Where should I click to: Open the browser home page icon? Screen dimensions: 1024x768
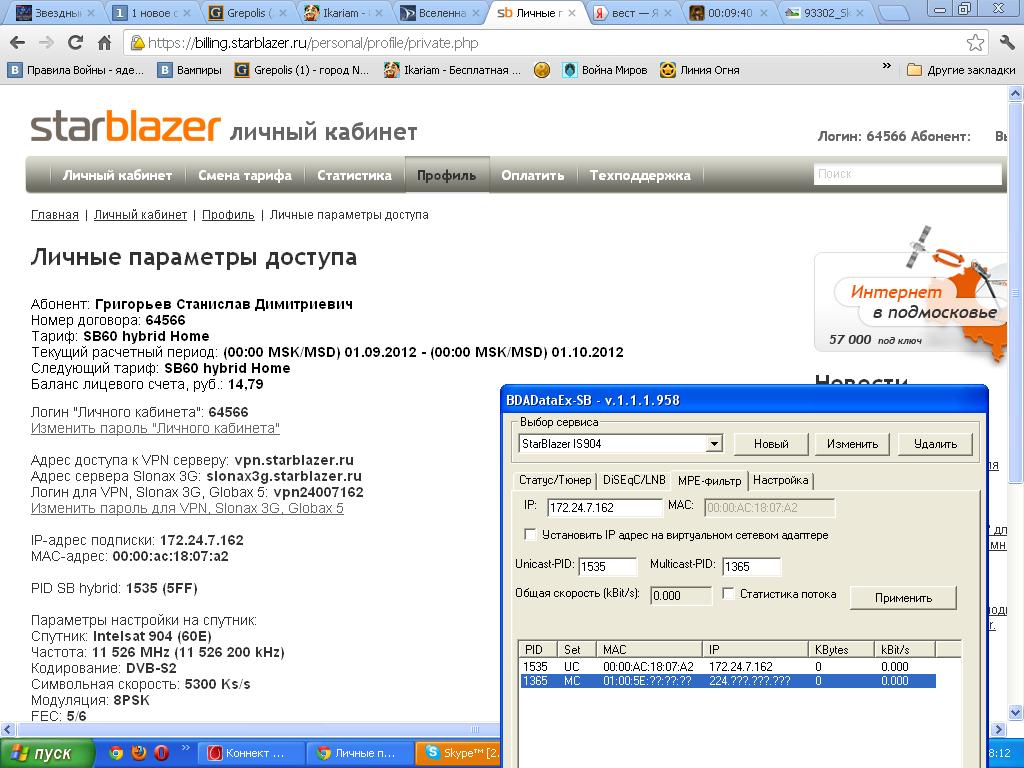104,43
